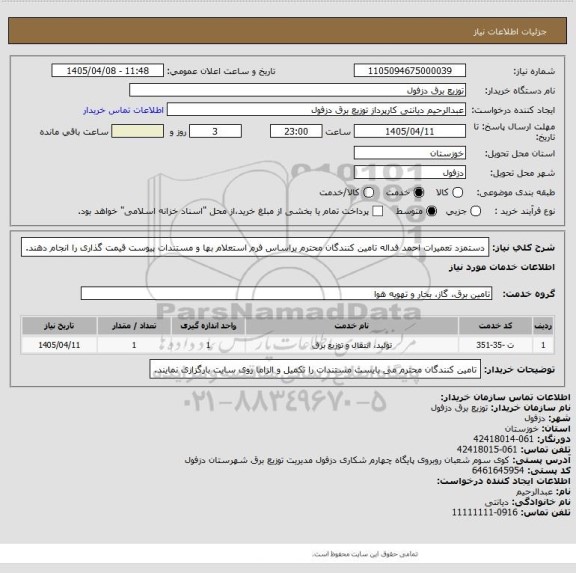Click the buyer name field توزیع برق دزفول
The image size is (576, 573).
(x=298, y=90)
